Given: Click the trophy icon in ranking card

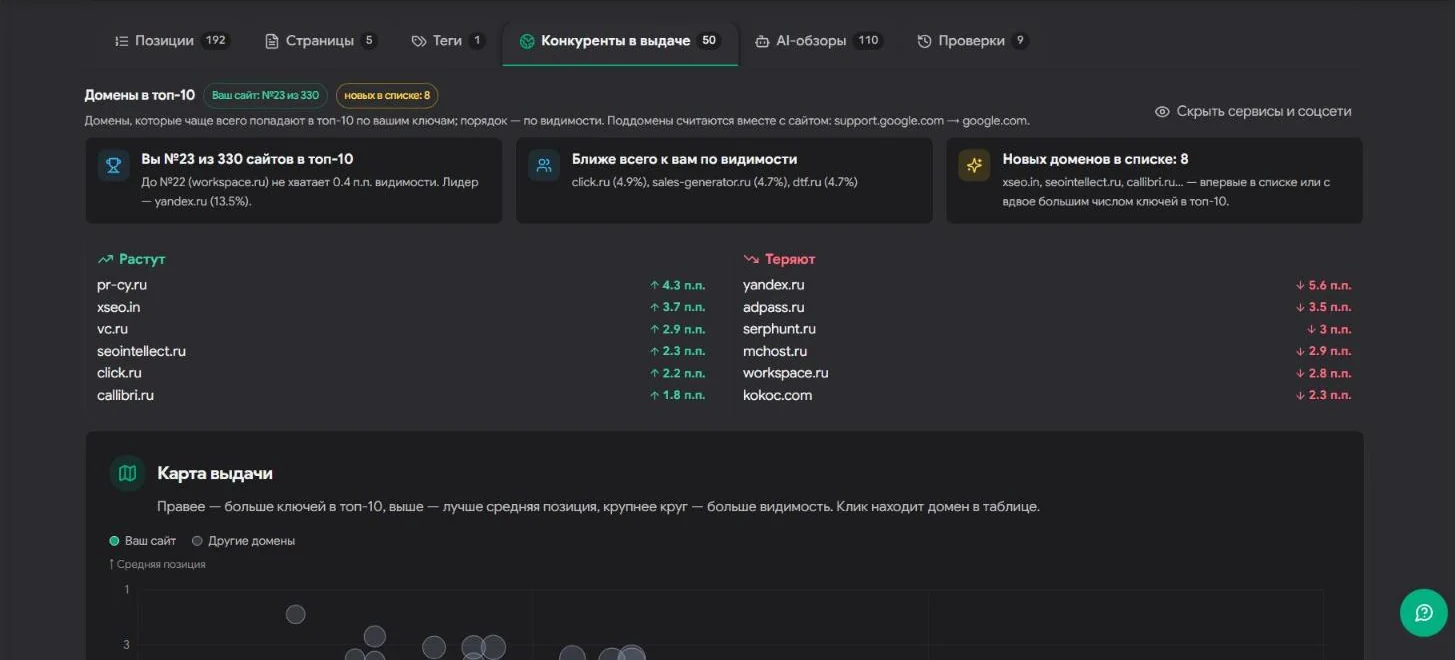Looking at the screenshot, I should (114, 165).
